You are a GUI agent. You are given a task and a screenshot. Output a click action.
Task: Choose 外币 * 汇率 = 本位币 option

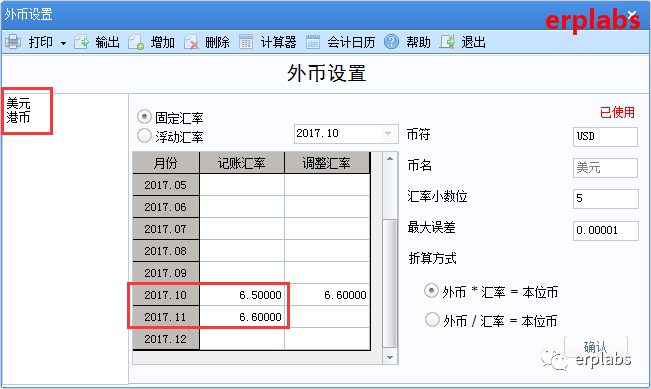[x=431, y=291]
